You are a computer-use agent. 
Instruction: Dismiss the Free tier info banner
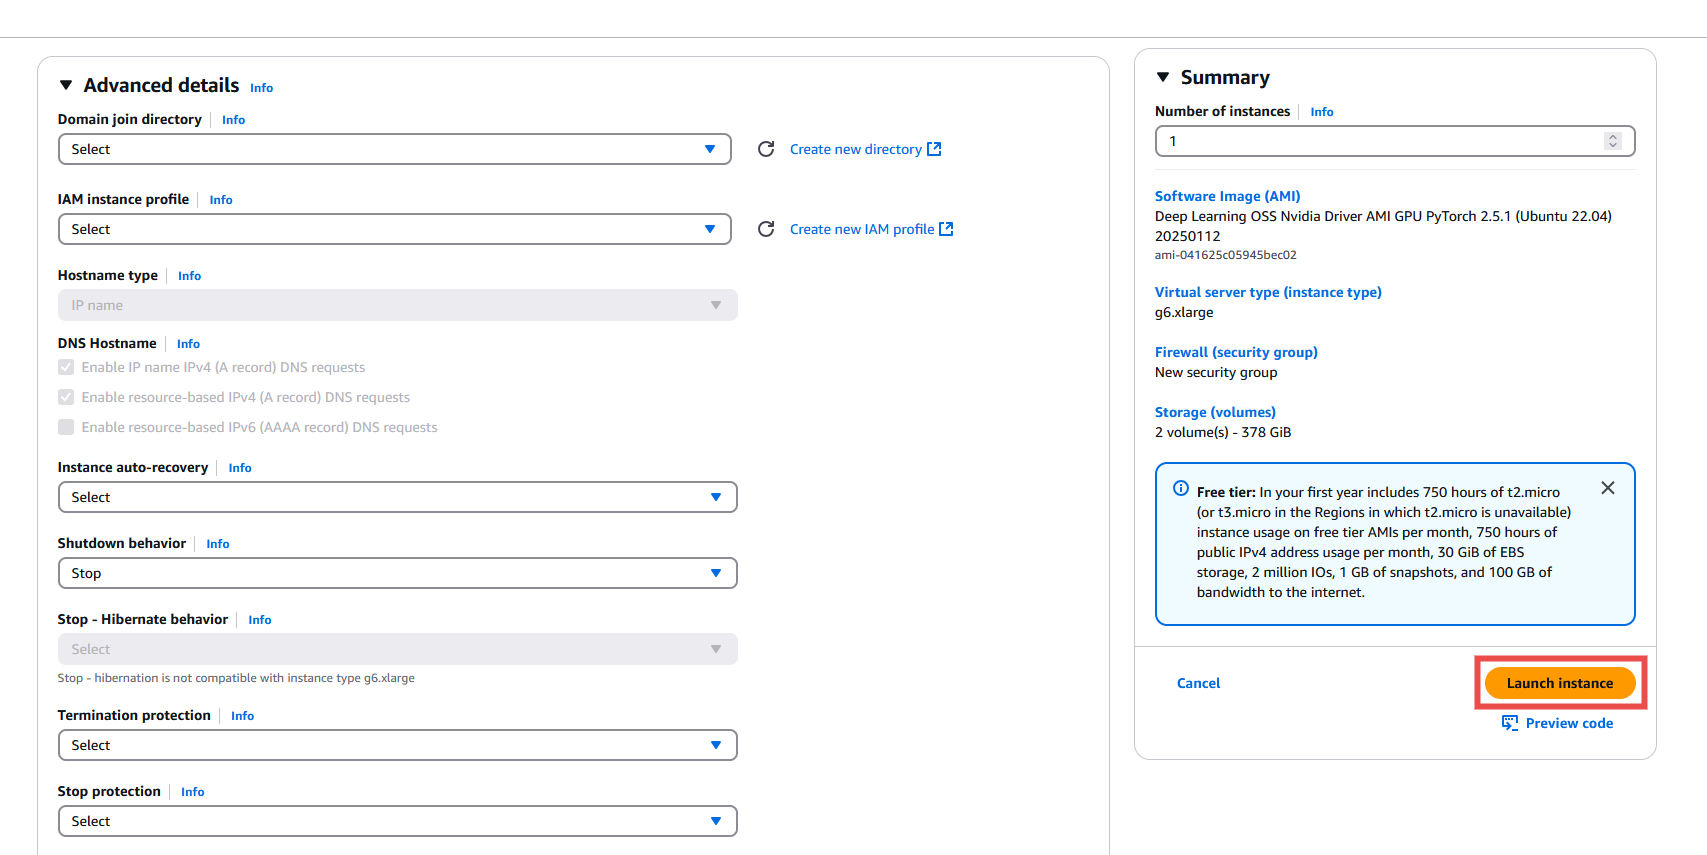(1608, 488)
